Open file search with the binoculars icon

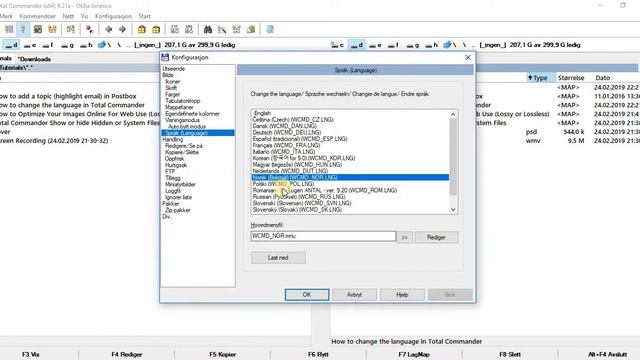(208, 29)
